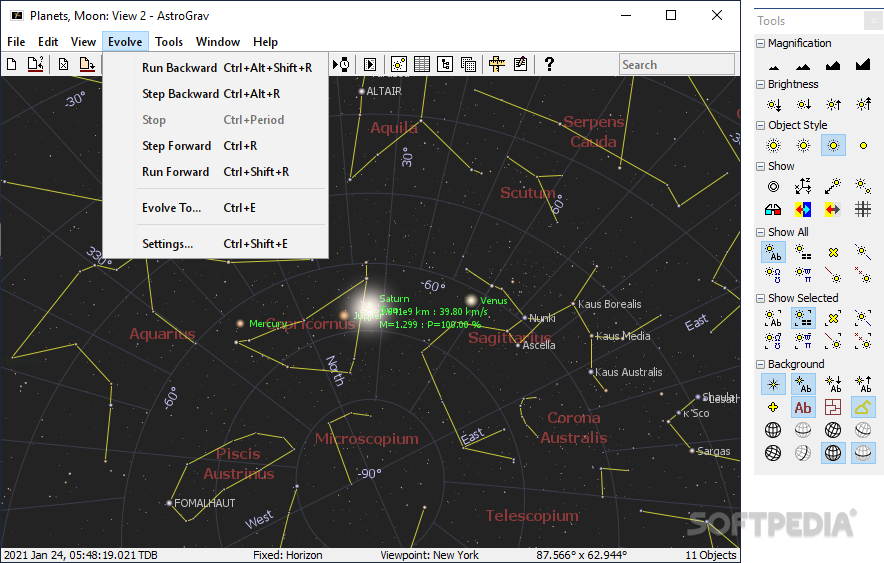Image resolution: width=884 pixels, height=563 pixels.
Task: Choose the plain yellow dot Object Style
Action: click(863, 145)
